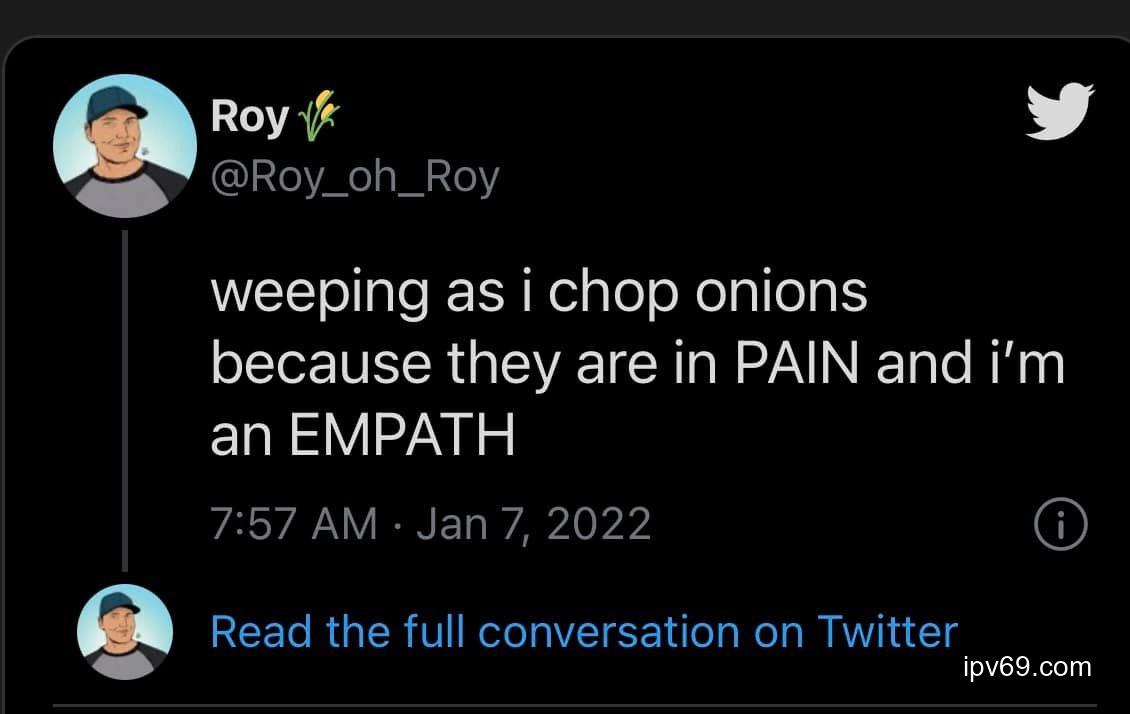Viewport: 1130px width, 714px height.
Task: Open the display name "Roy"
Action: [x=249, y=117]
